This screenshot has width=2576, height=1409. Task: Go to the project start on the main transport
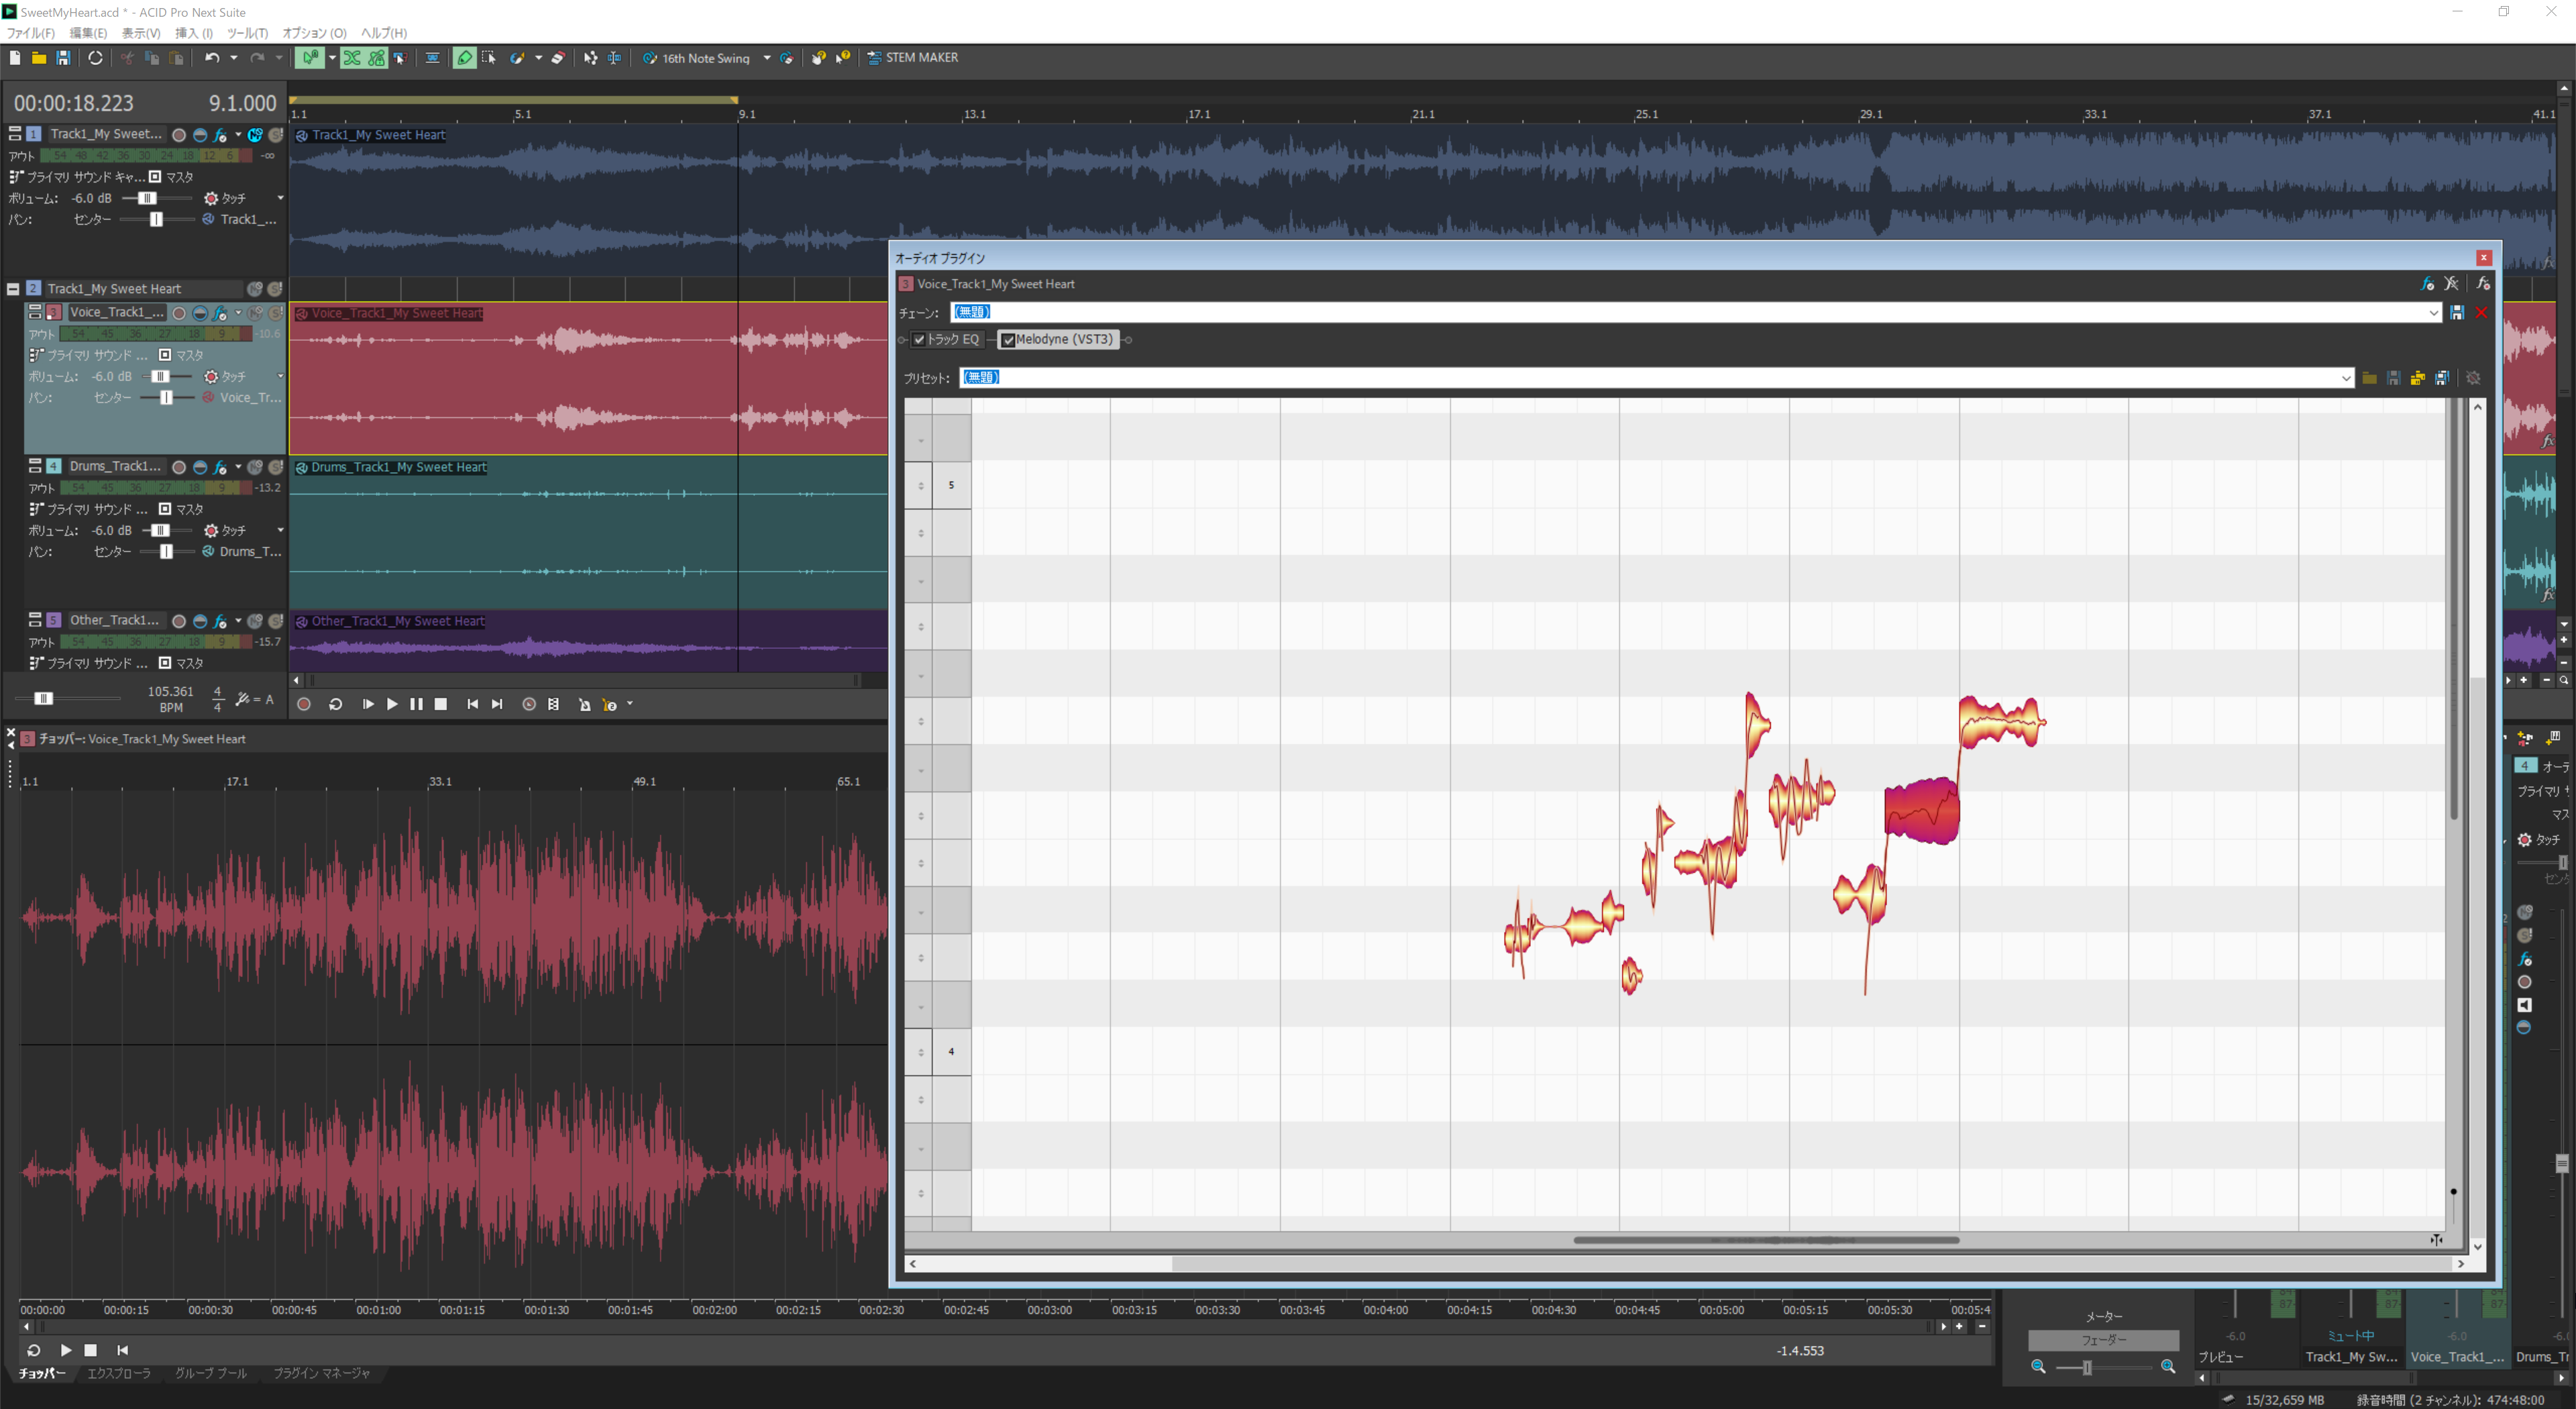click(x=473, y=705)
